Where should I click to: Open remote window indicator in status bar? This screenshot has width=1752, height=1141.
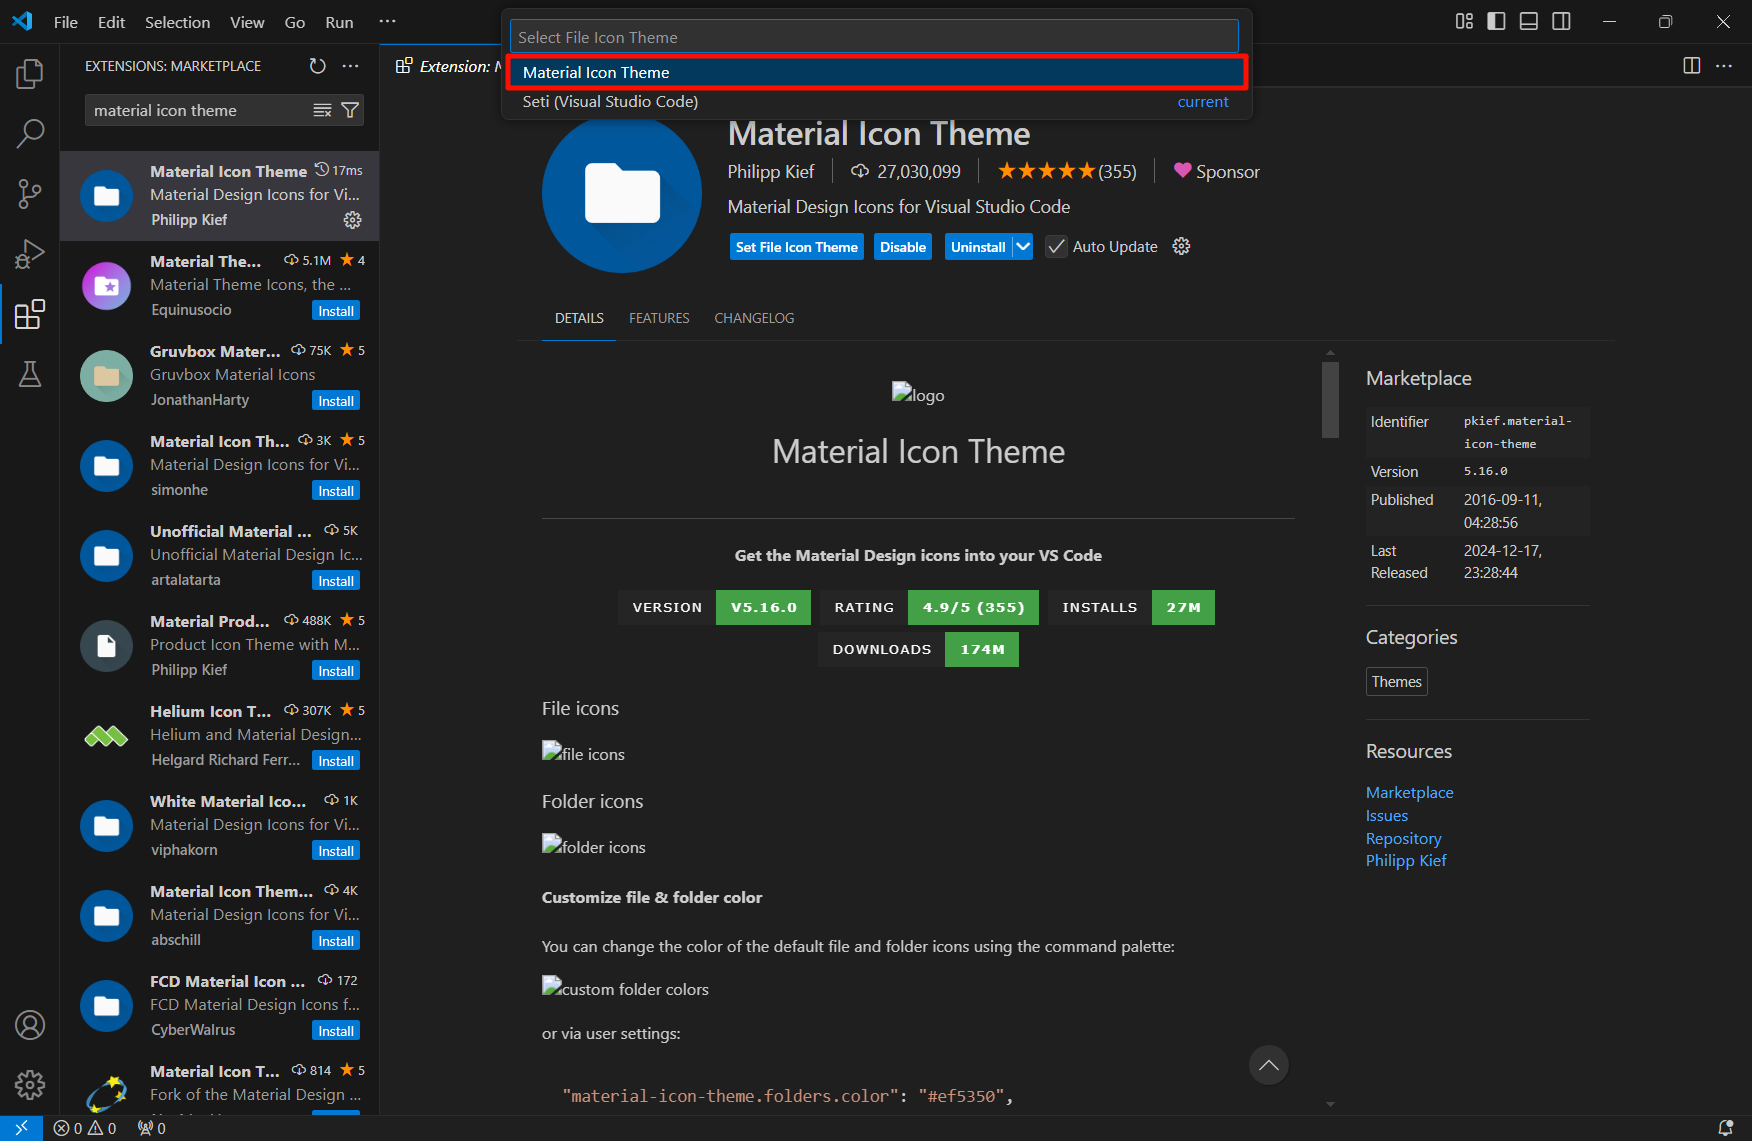pos(21,1128)
